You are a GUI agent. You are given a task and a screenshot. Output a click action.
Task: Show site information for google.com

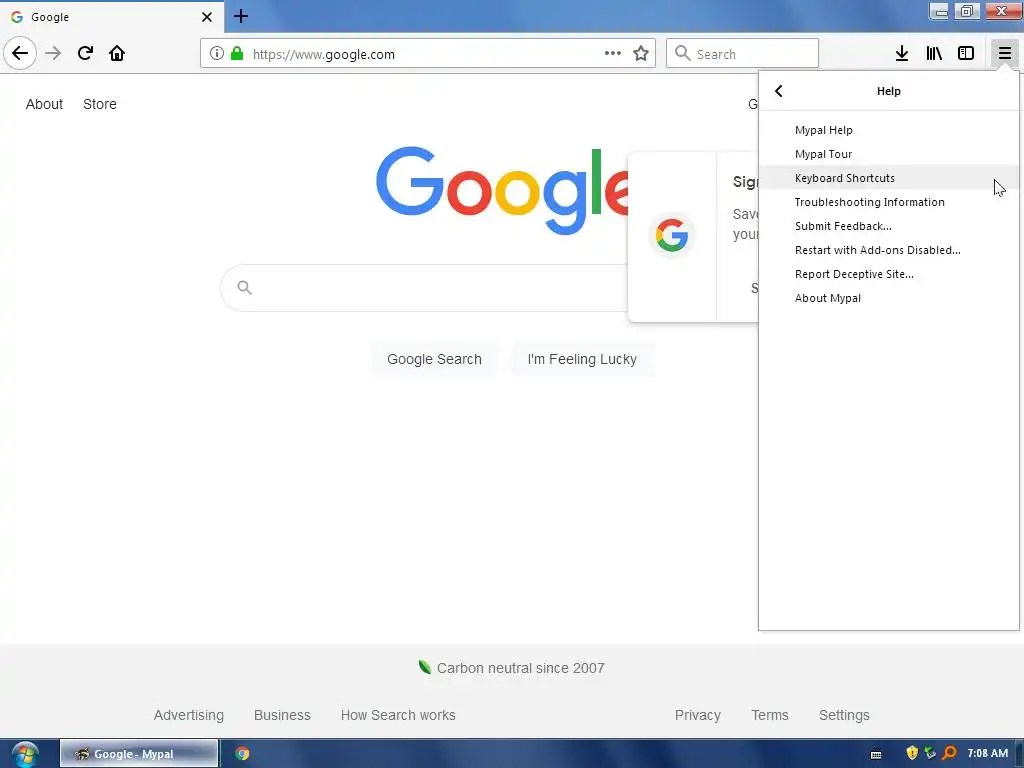pyautogui.click(x=217, y=54)
